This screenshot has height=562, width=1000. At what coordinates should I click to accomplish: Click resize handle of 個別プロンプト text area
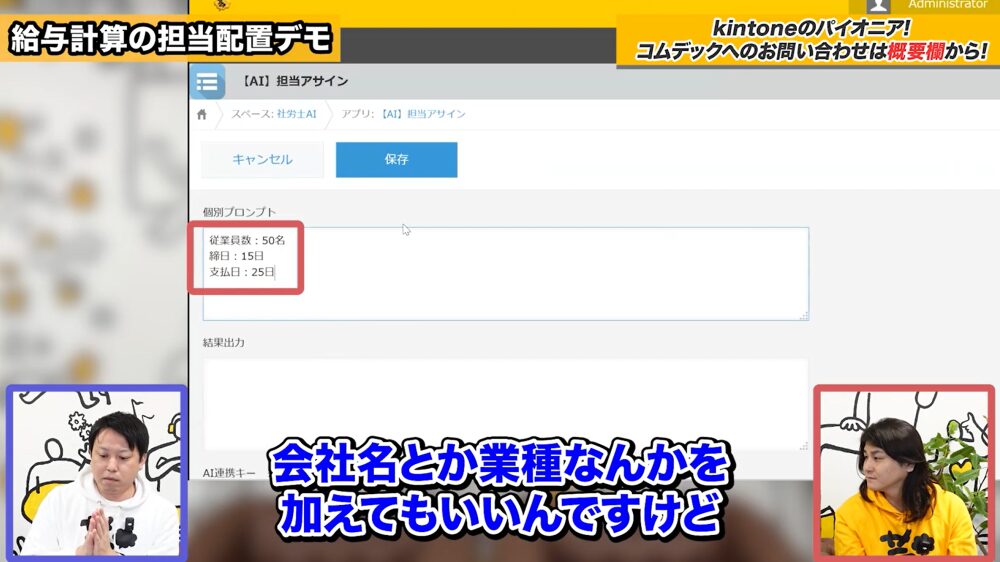pyautogui.click(x=803, y=315)
